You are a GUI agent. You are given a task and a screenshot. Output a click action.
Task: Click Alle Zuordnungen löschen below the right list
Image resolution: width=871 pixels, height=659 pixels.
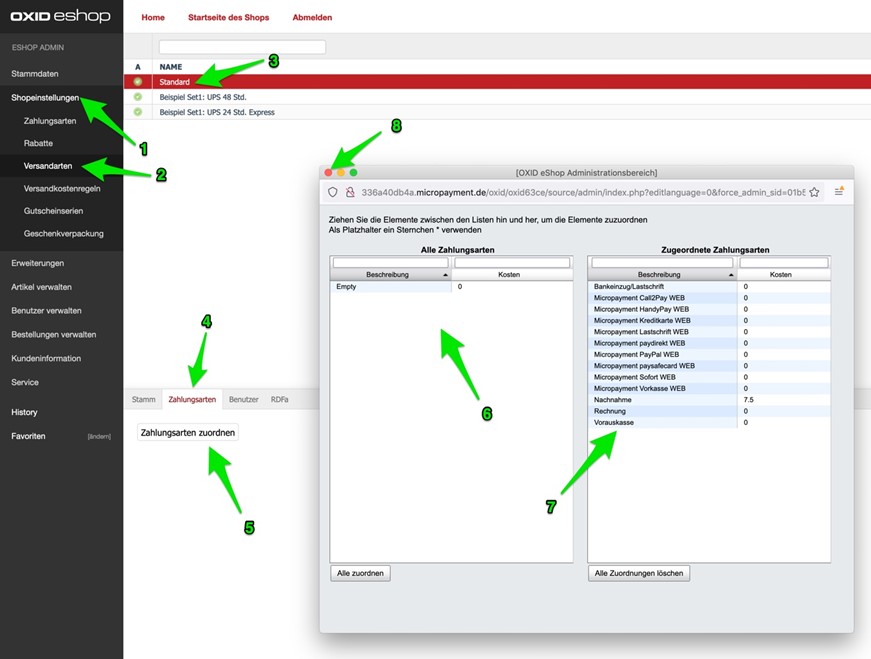pos(638,573)
